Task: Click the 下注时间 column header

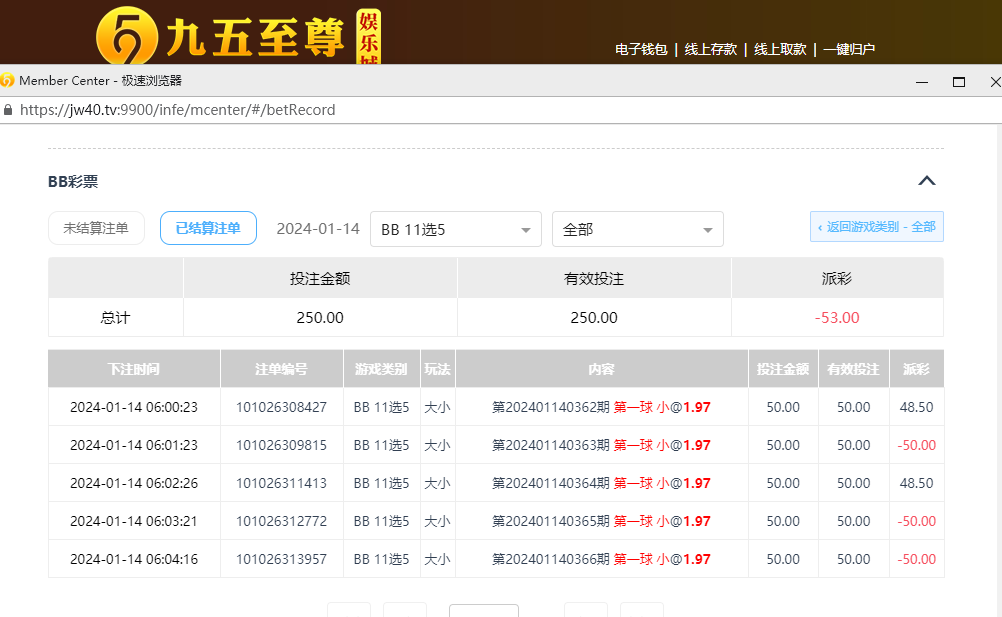Action: pyautogui.click(x=134, y=369)
